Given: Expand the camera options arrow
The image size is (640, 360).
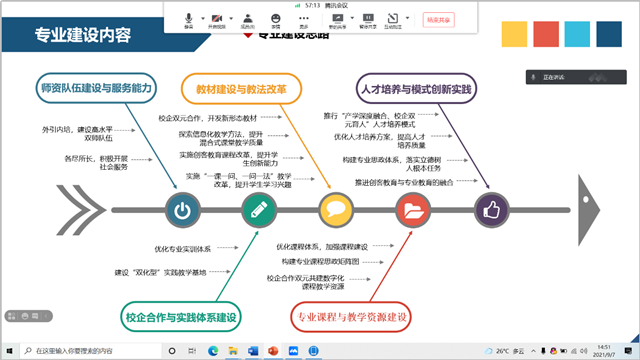Looking at the screenshot, I should coord(231,18).
